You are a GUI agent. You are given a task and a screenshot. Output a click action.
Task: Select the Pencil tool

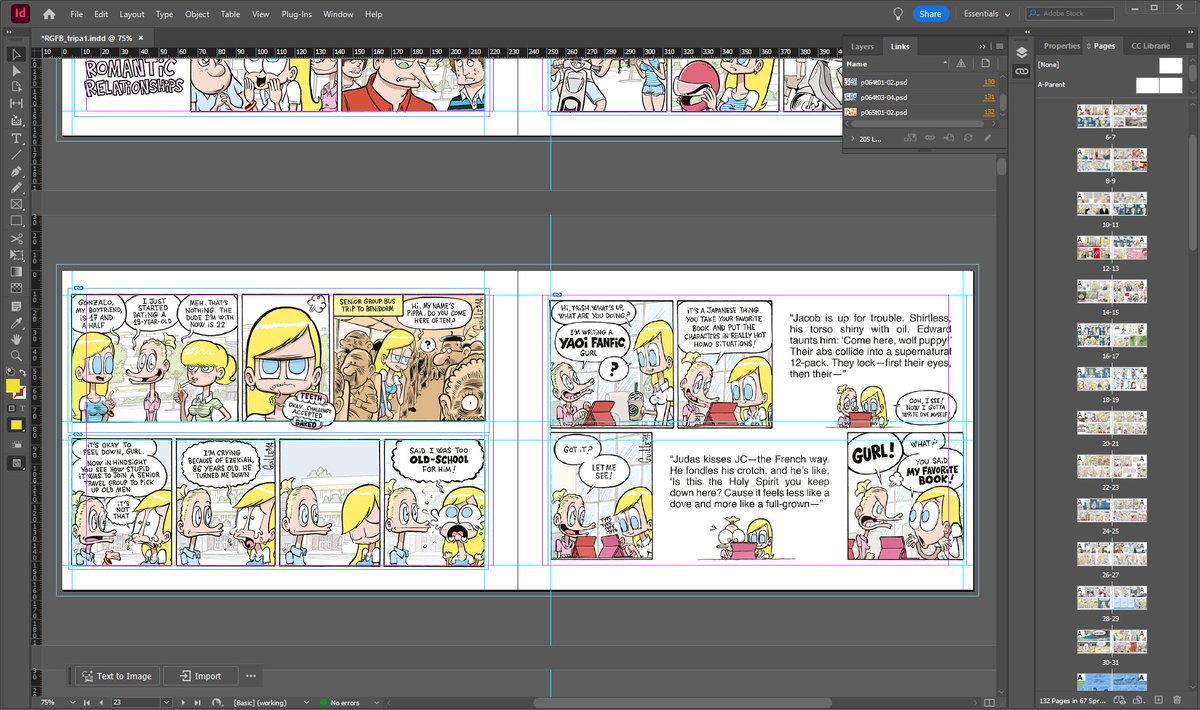pyautogui.click(x=16, y=187)
